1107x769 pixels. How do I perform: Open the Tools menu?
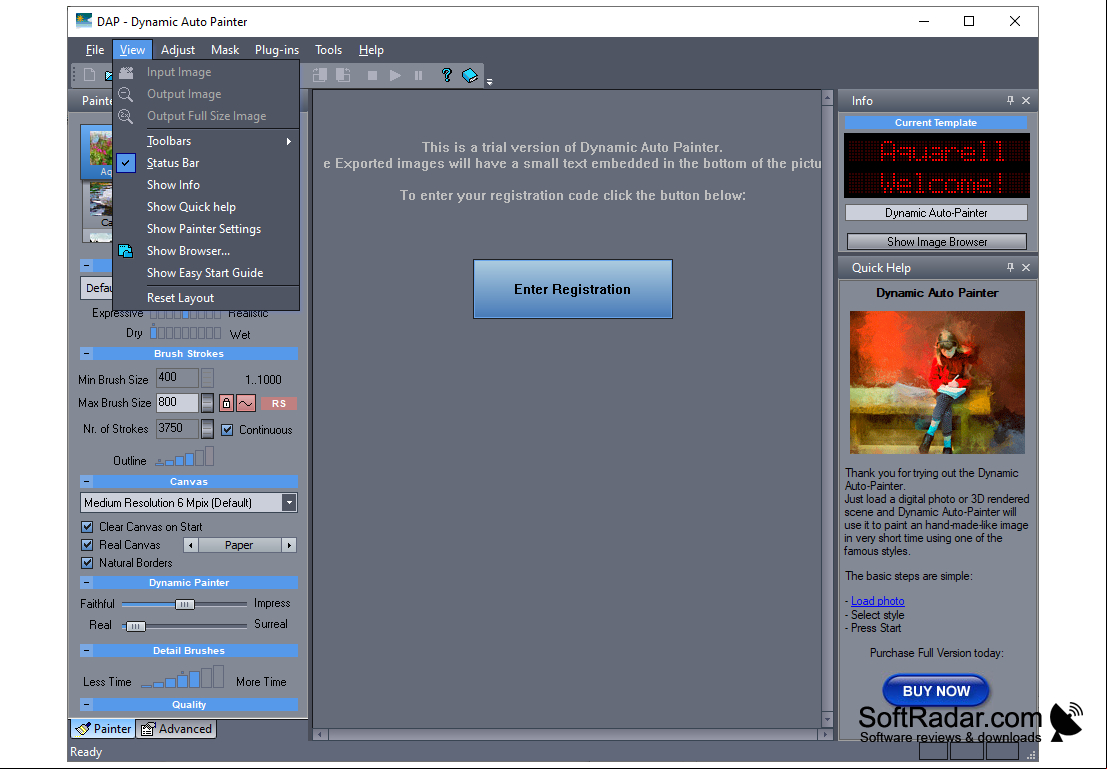(328, 49)
